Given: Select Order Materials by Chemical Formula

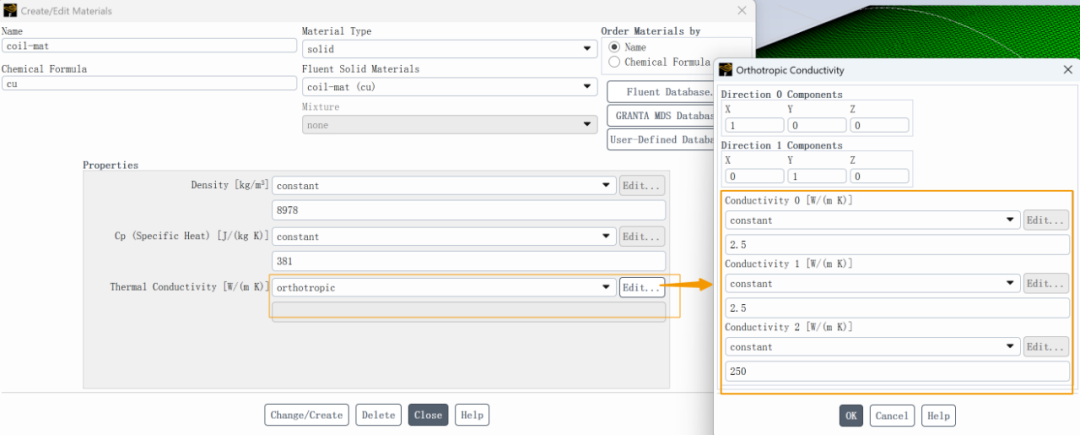Looking at the screenshot, I should tap(614, 62).
